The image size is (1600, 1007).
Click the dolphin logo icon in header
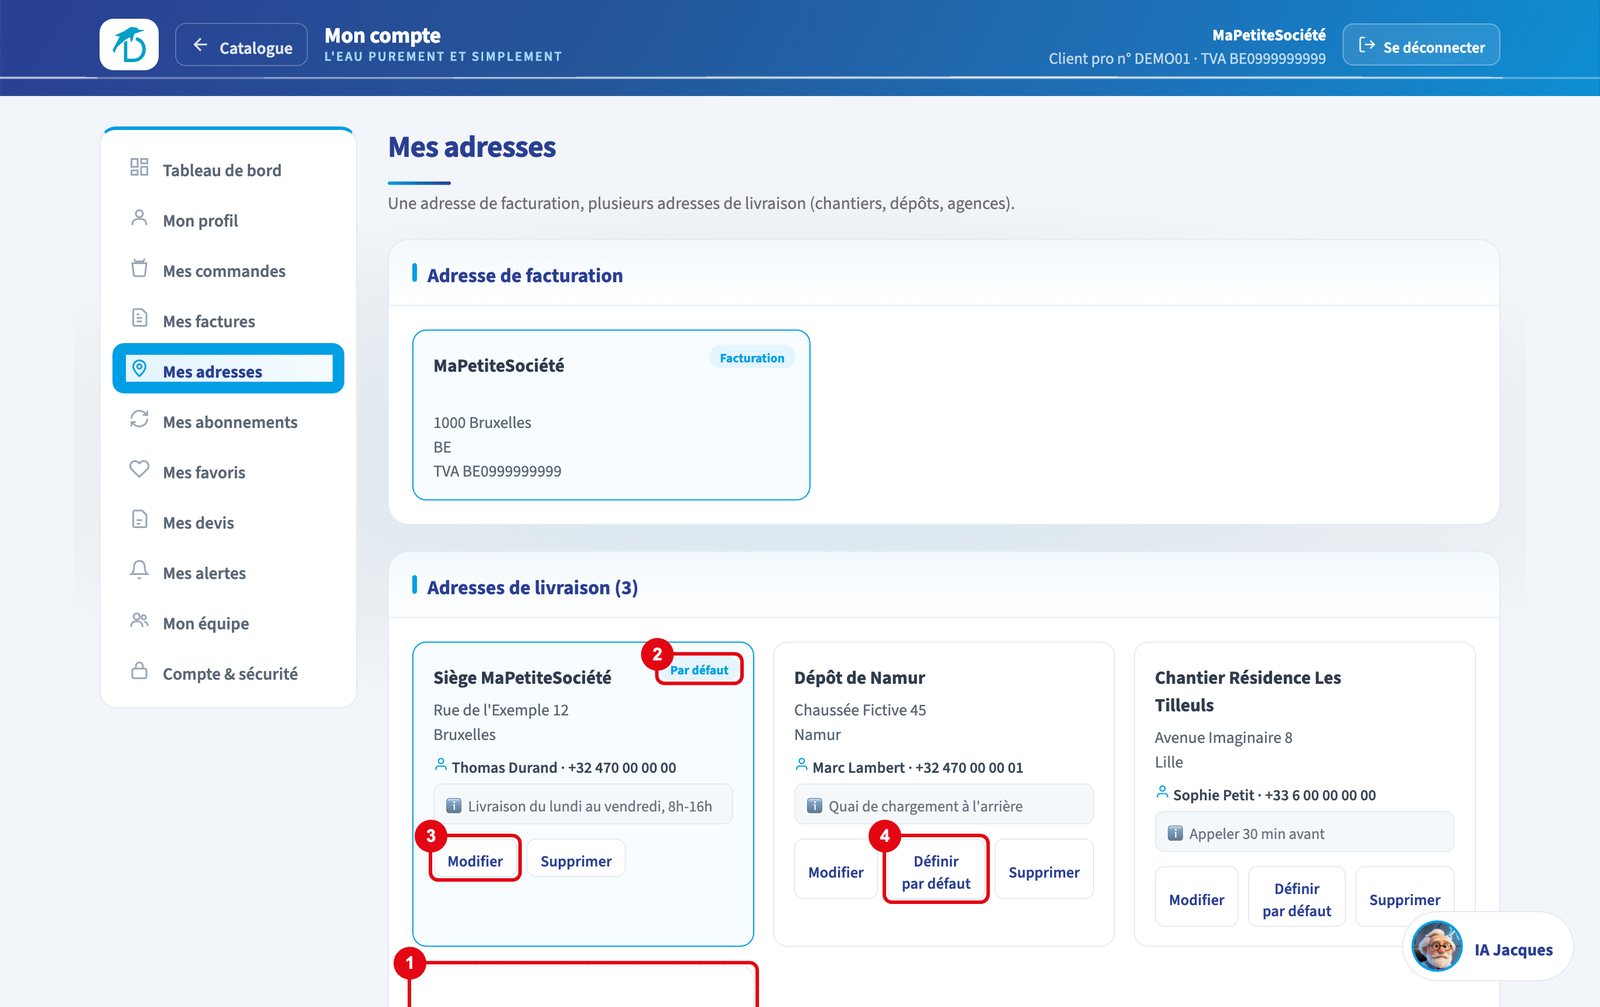pyautogui.click(x=129, y=45)
